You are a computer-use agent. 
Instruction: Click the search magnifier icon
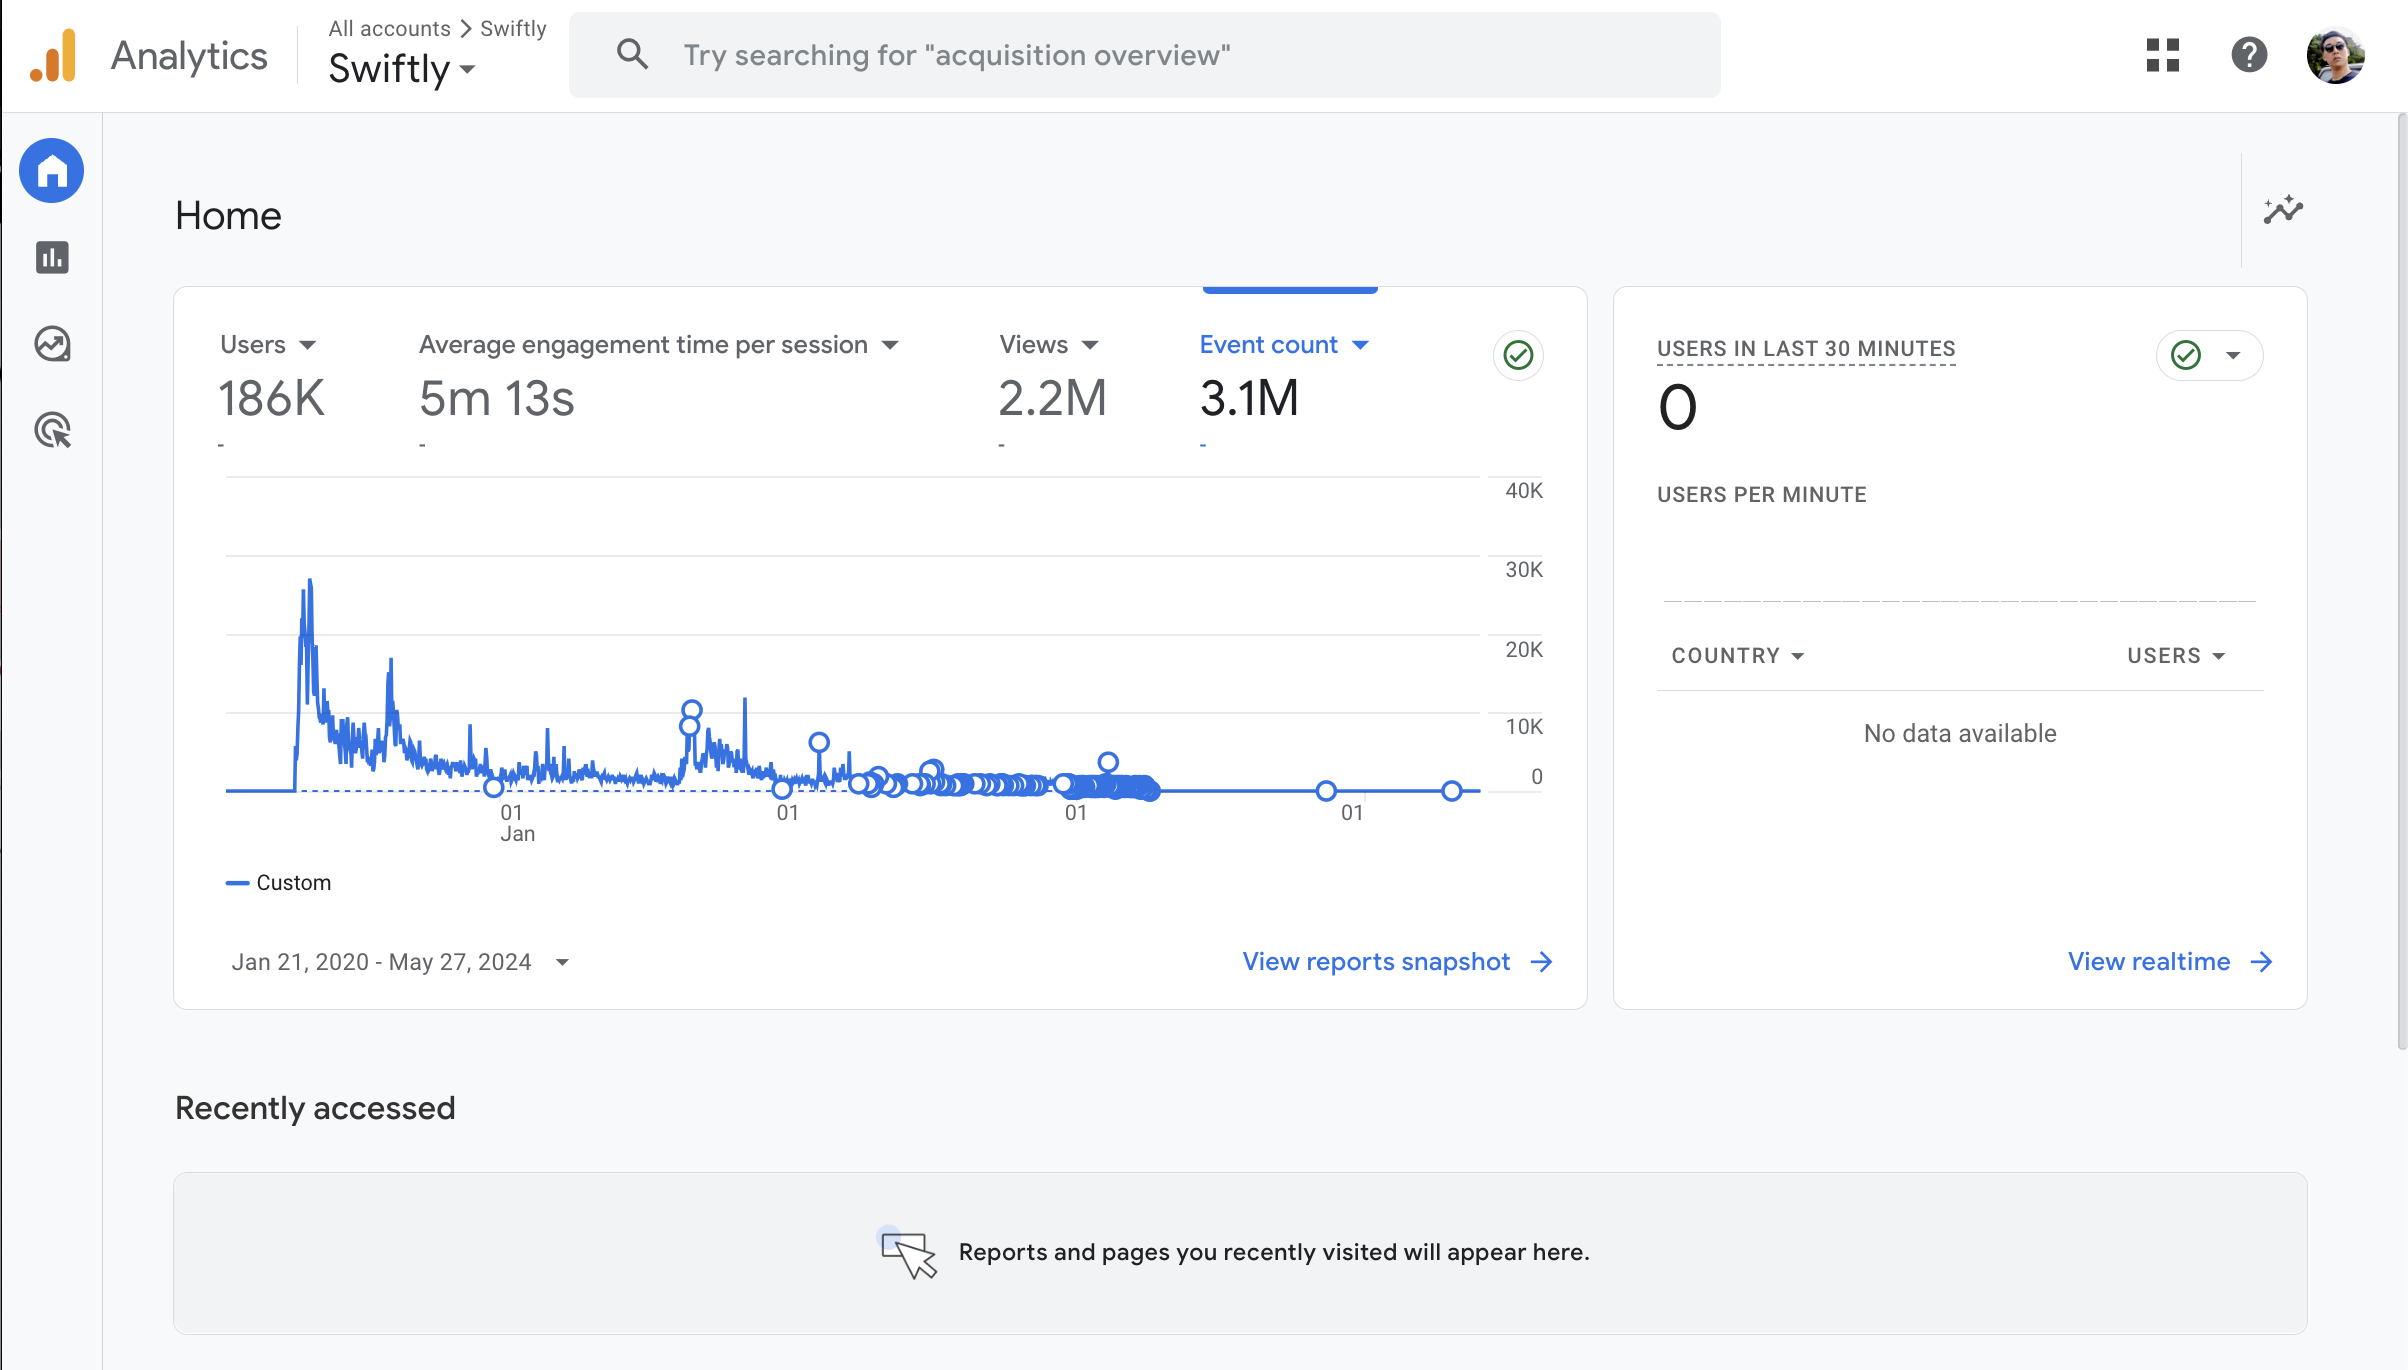(632, 54)
